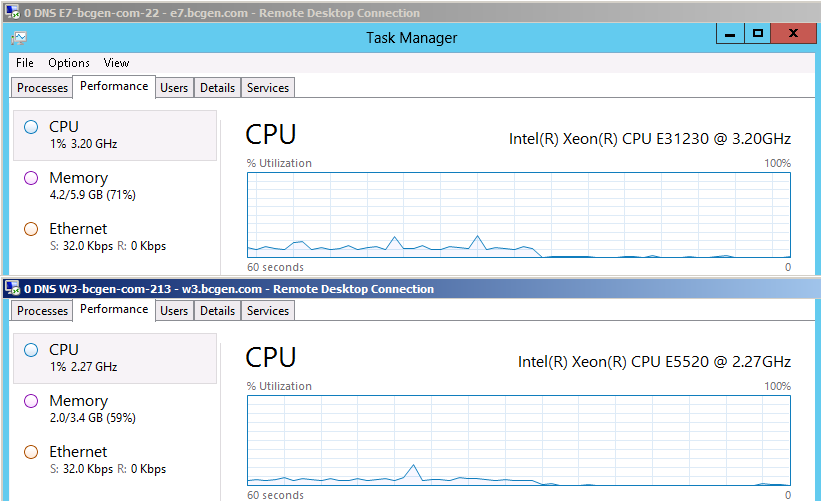The image size is (821, 501).
Task: Select Ethernet circle icon in bottom Task Manager
Action: [x=31, y=452]
